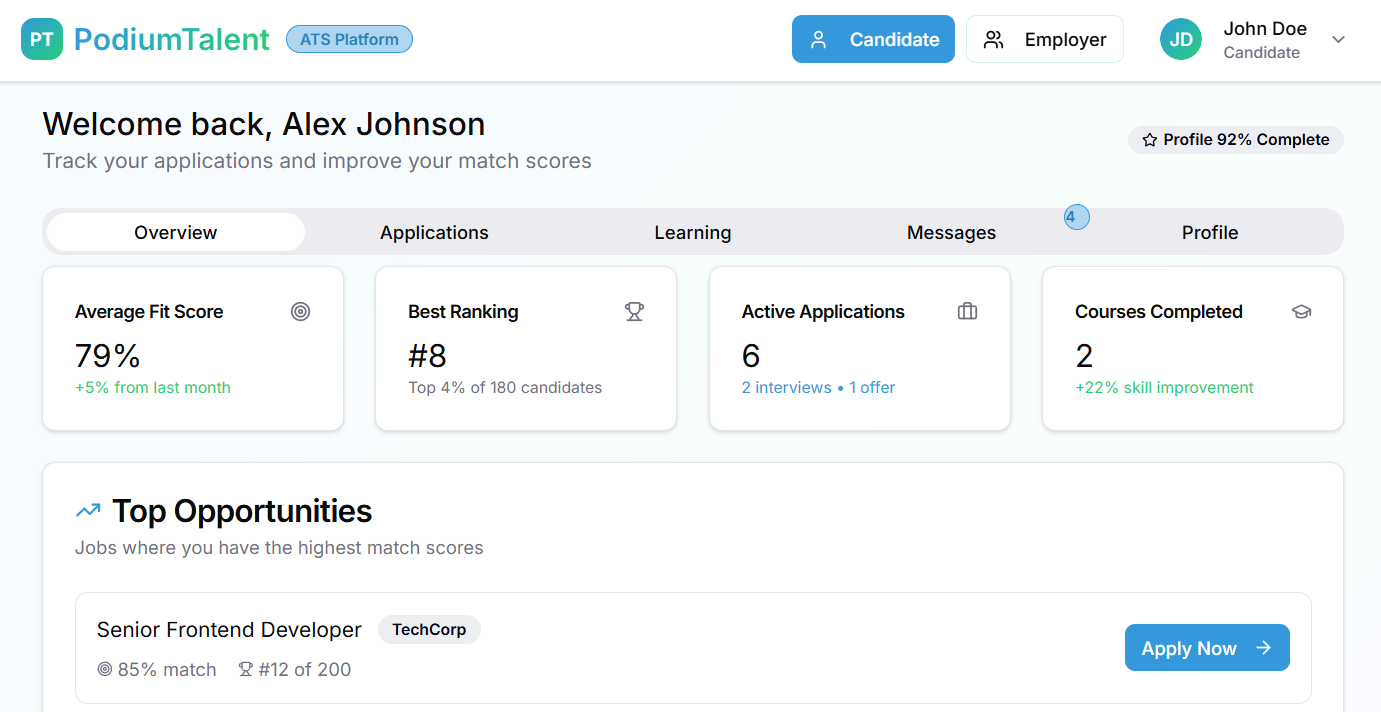Go to the Messages tab
The height and width of the screenshot is (712, 1381).
tap(951, 232)
